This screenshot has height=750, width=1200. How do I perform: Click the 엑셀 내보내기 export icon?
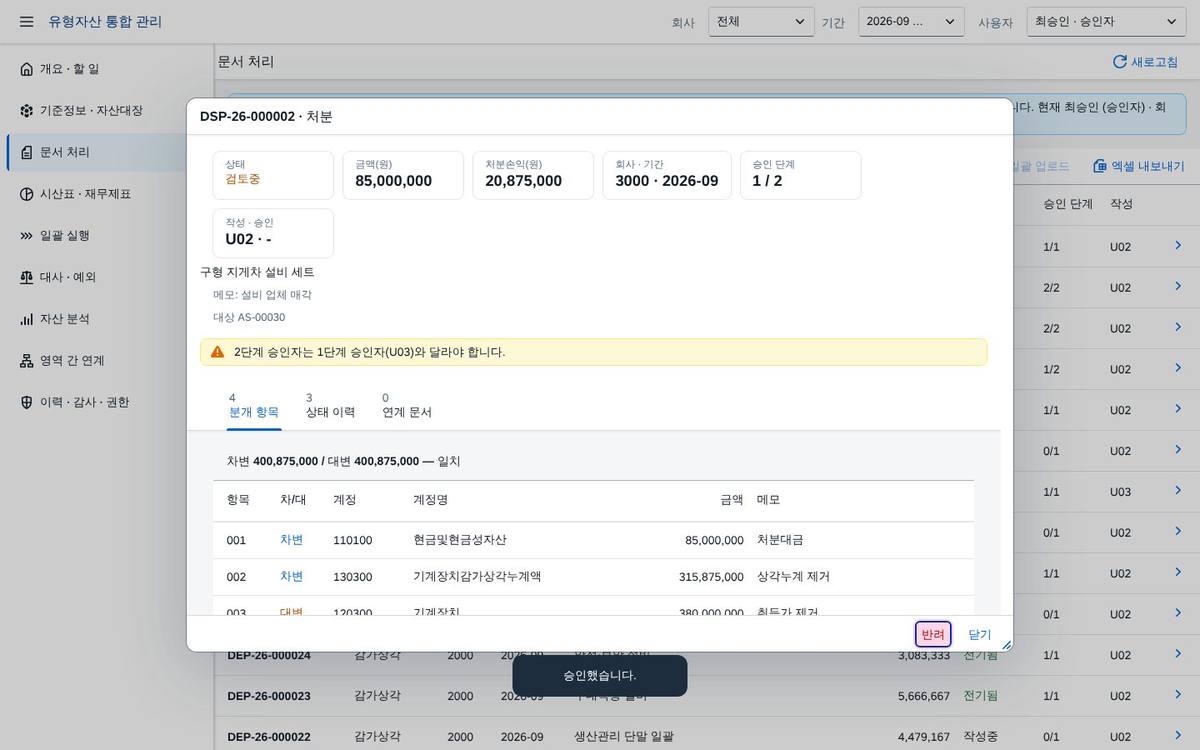[1100, 166]
